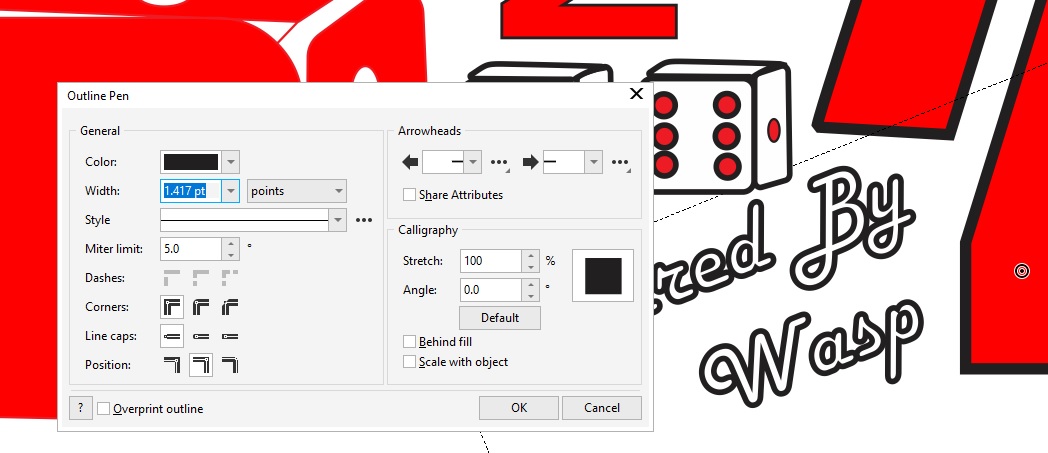Screen dimensions: 1048x453
Task: Enable Share Attributes checkbox
Action: click(x=409, y=195)
